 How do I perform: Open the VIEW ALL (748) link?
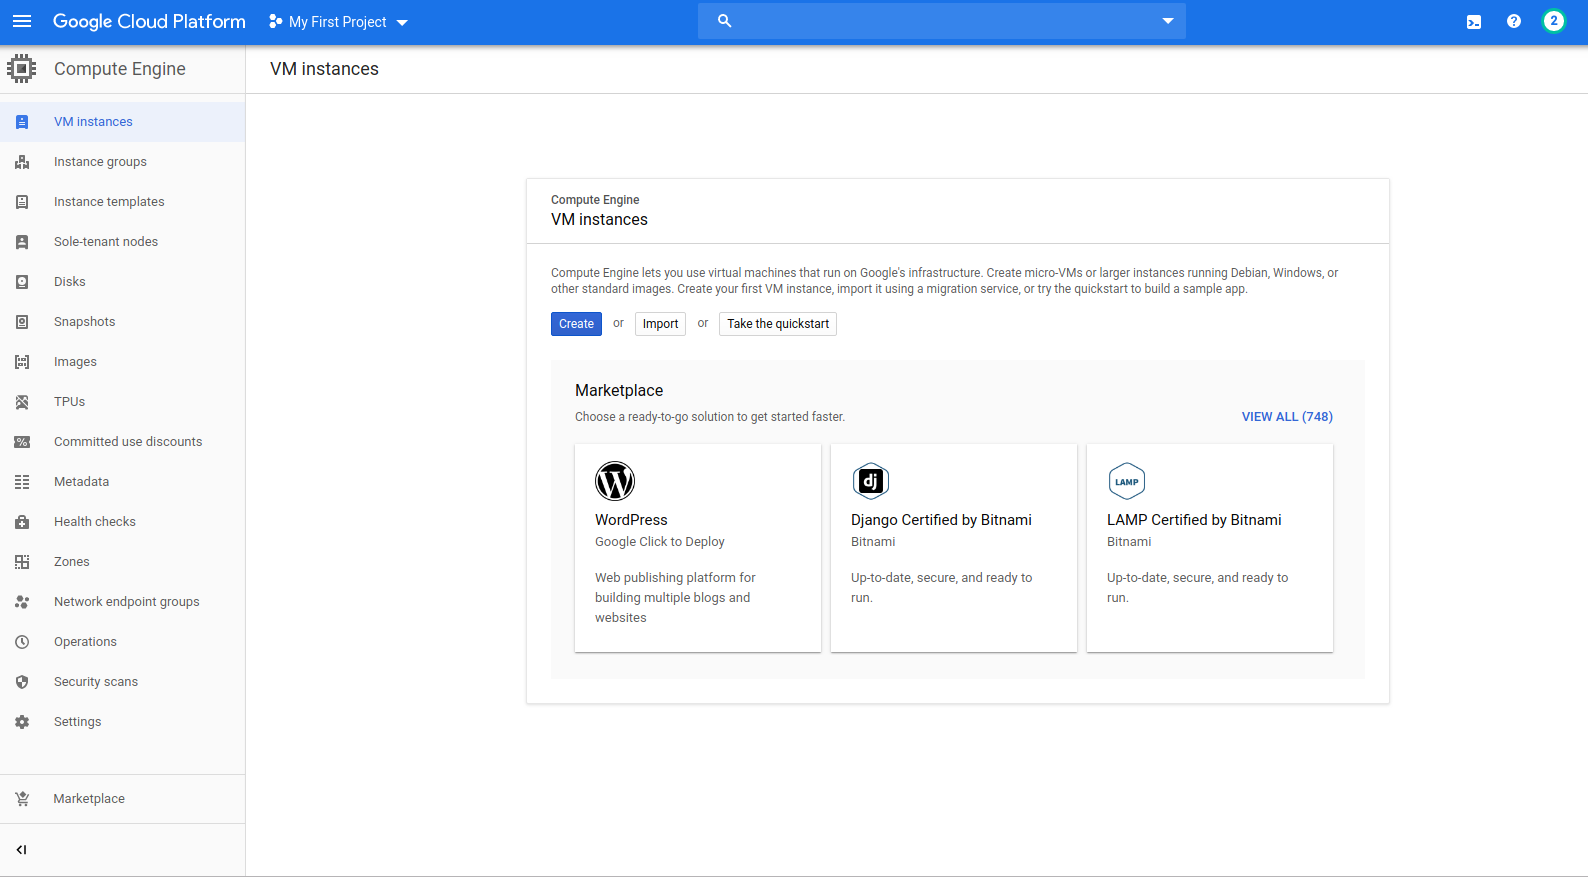1287,417
